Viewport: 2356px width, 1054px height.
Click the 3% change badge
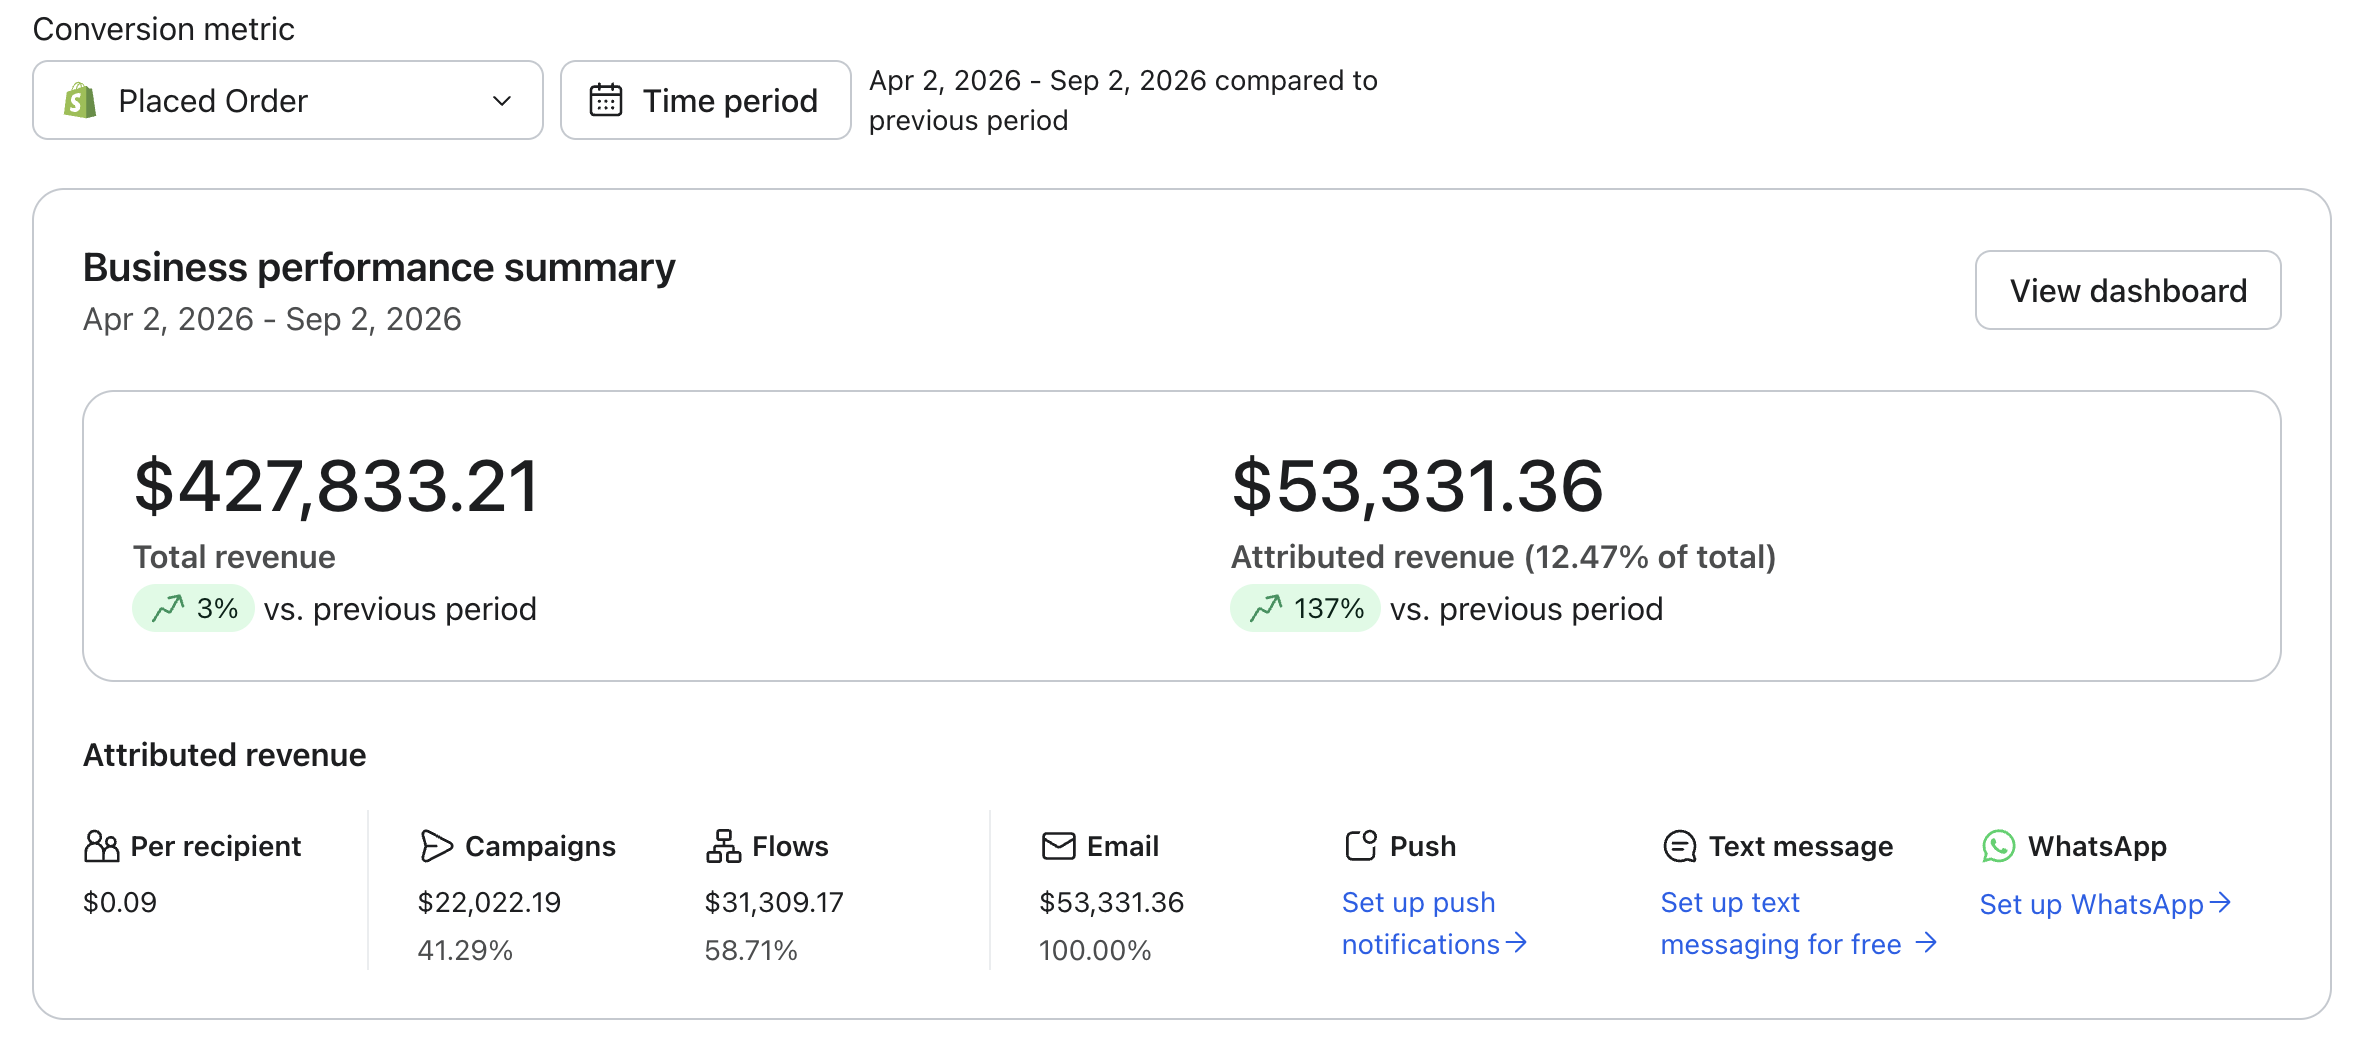(x=193, y=608)
